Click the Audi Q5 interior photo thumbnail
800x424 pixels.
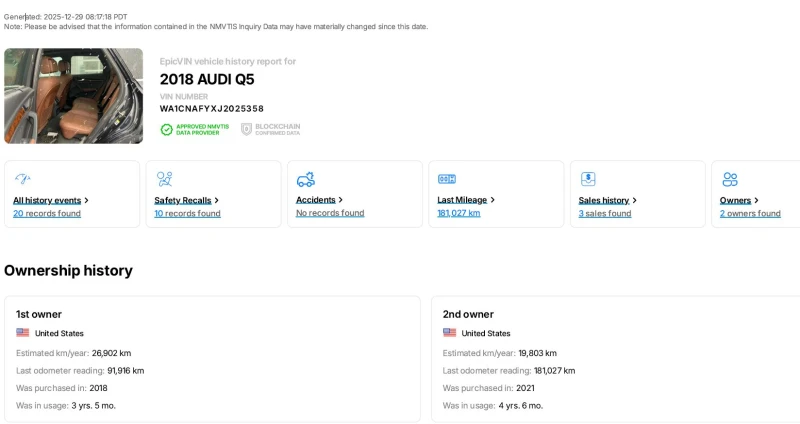coord(73,96)
